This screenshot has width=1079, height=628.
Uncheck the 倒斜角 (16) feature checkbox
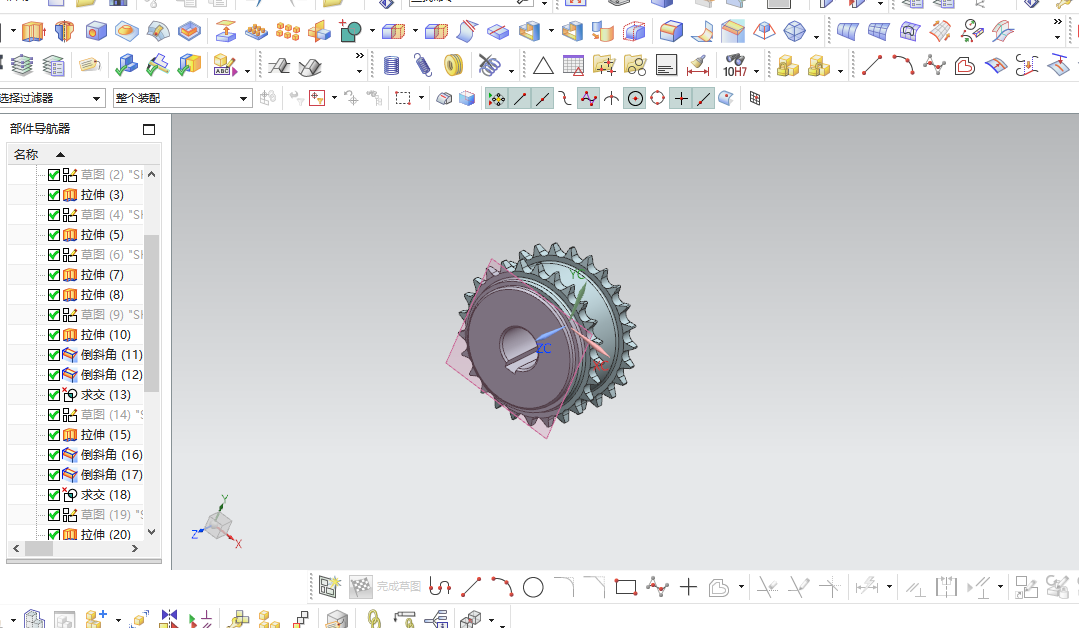tap(54, 455)
